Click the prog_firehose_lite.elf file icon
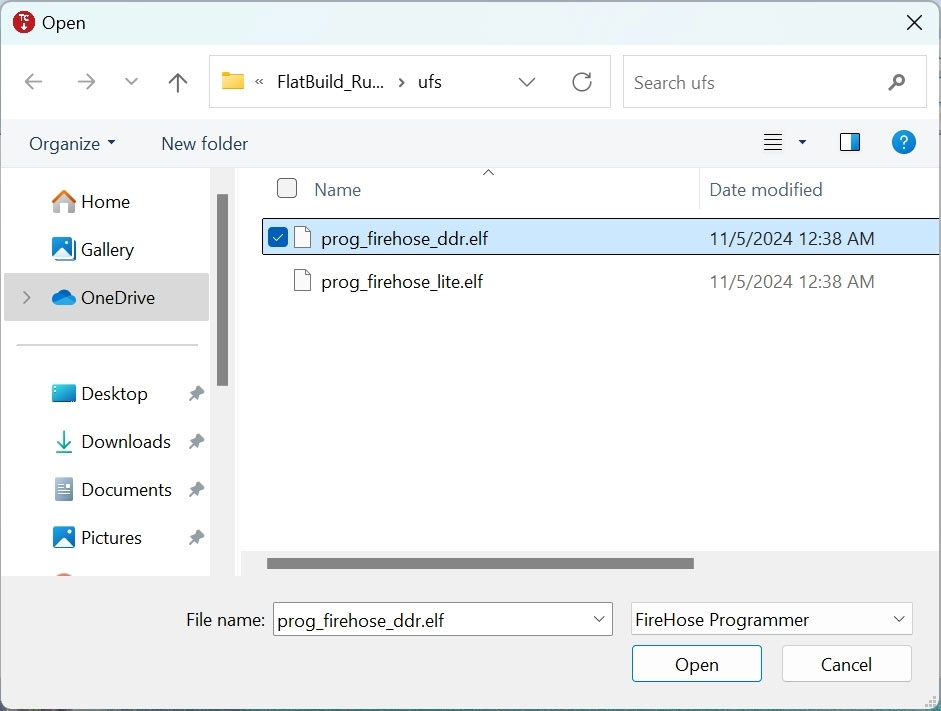This screenshot has width=941, height=711. (302, 280)
